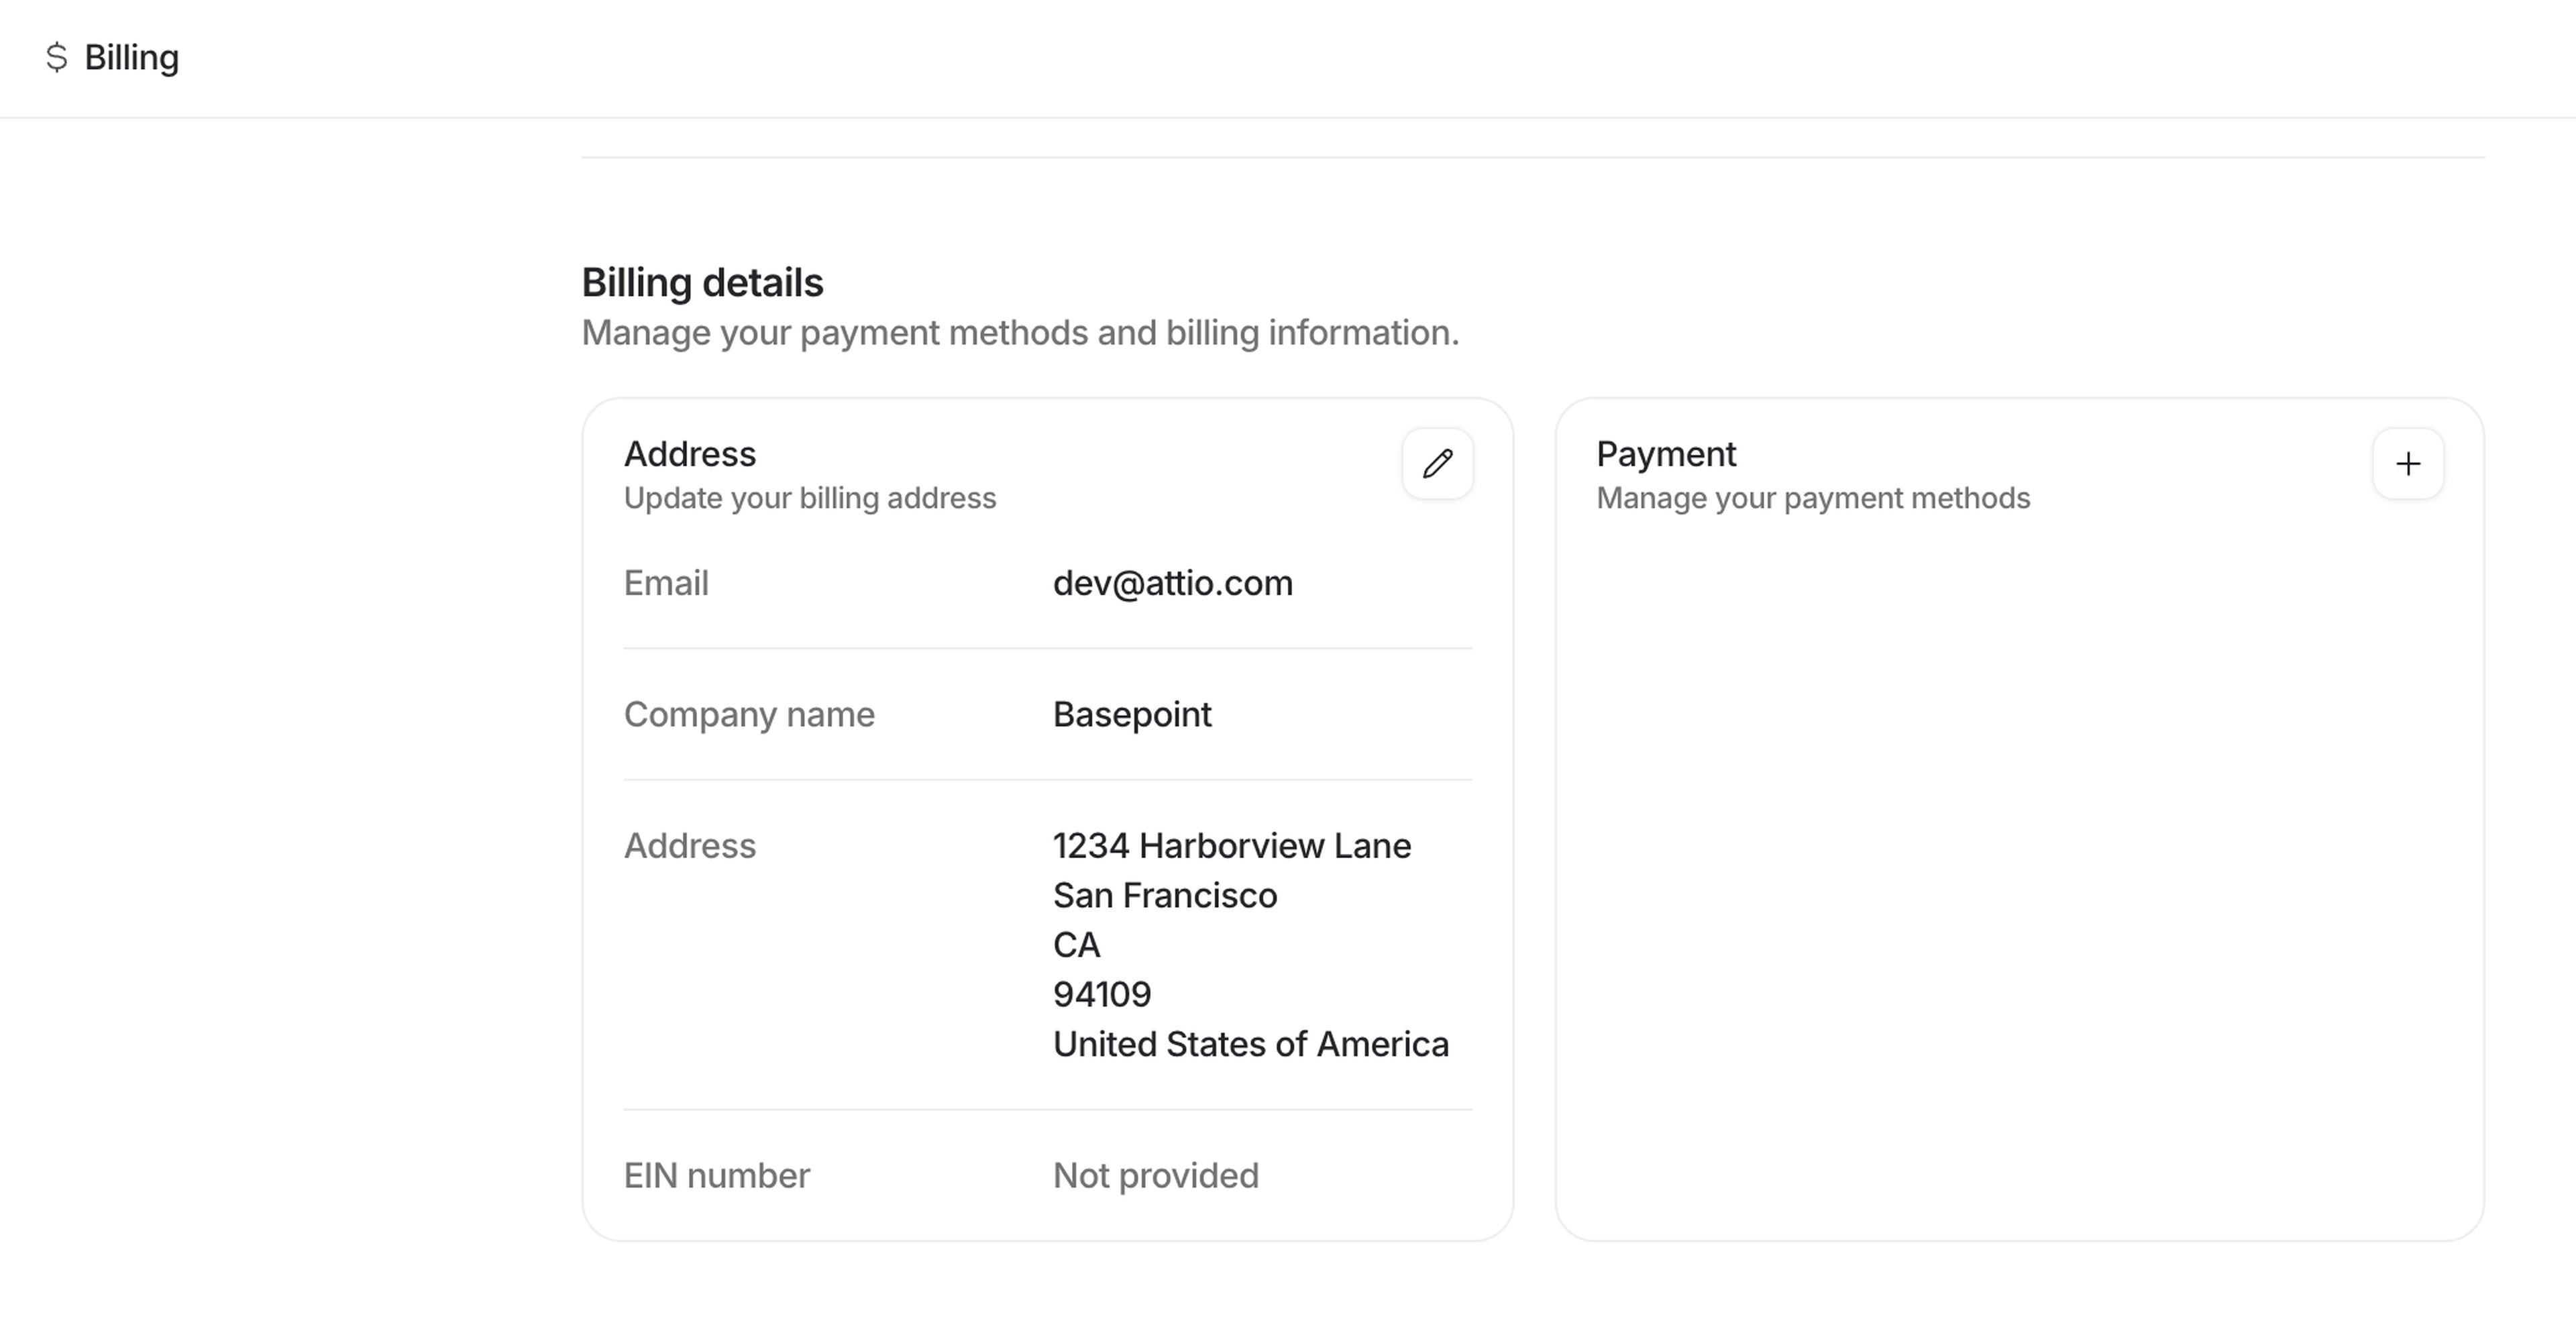The image size is (2576, 1329).
Task: Click the EIN number Not provided value
Action: (1155, 1175)
